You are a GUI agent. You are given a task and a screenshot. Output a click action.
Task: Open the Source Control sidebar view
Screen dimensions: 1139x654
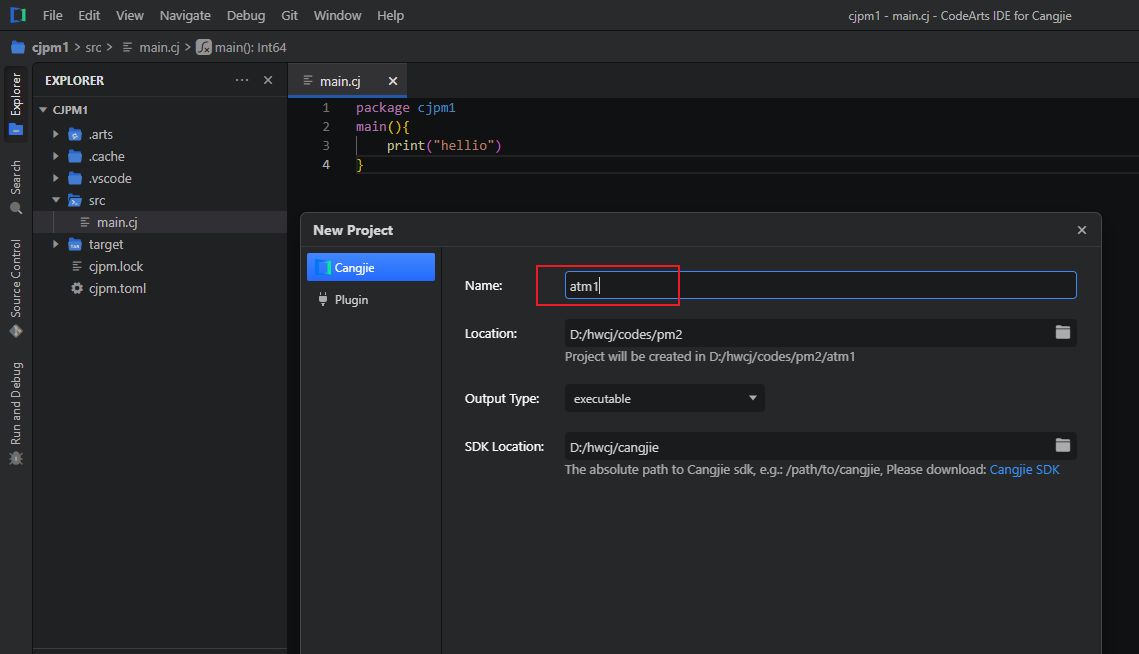[16, 288]
